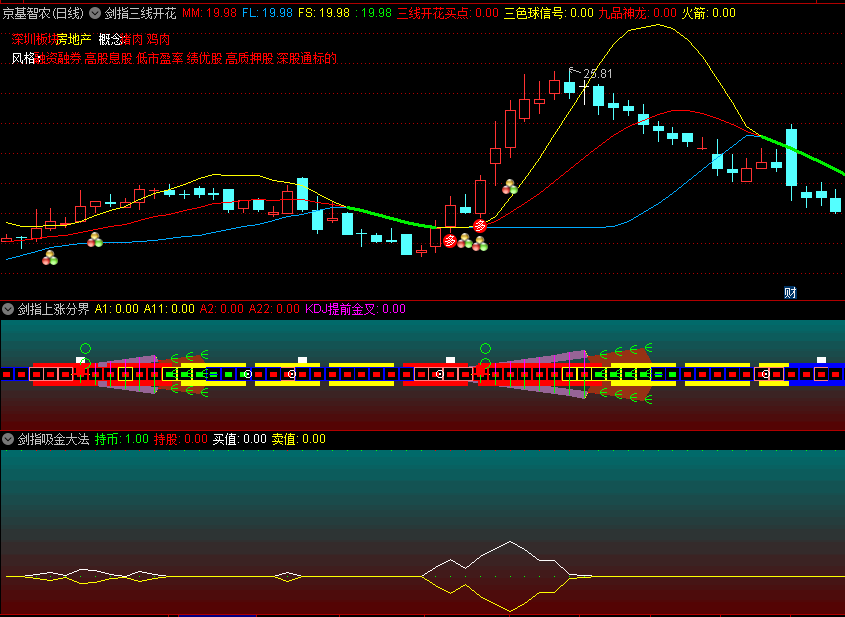This screenshot has width=845, height=617.
Task: Click the 持股: 0.00 value
Action: 181,439
